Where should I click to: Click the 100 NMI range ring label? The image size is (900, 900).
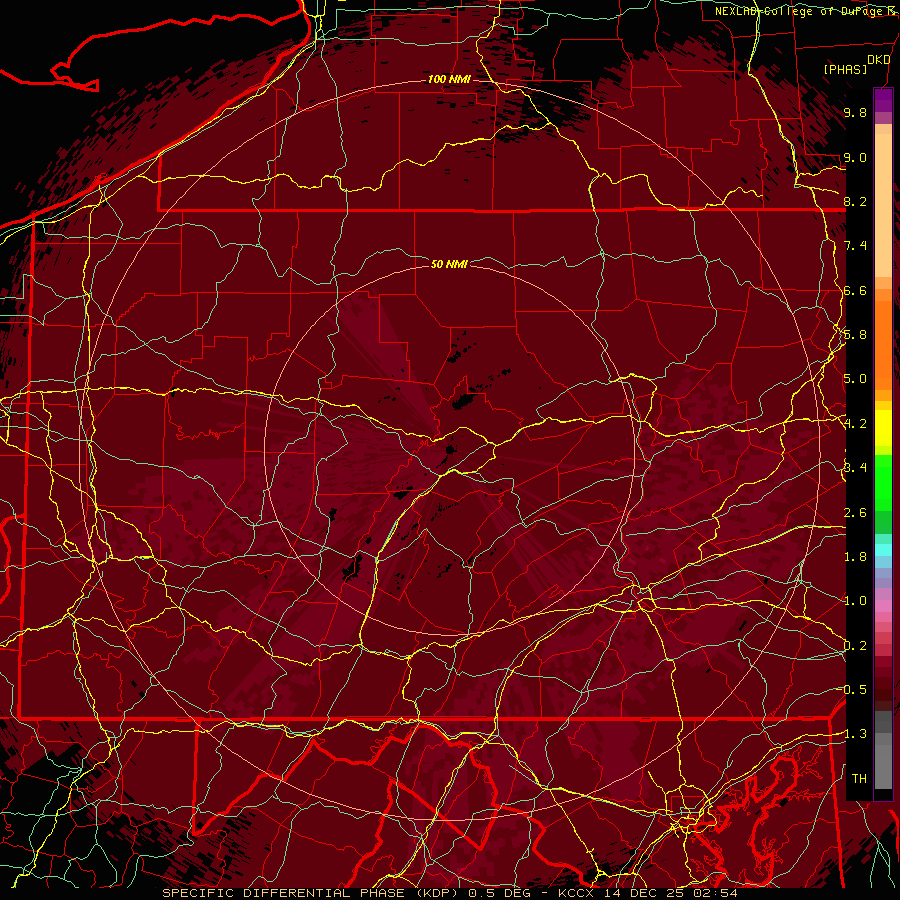[449, 79]
